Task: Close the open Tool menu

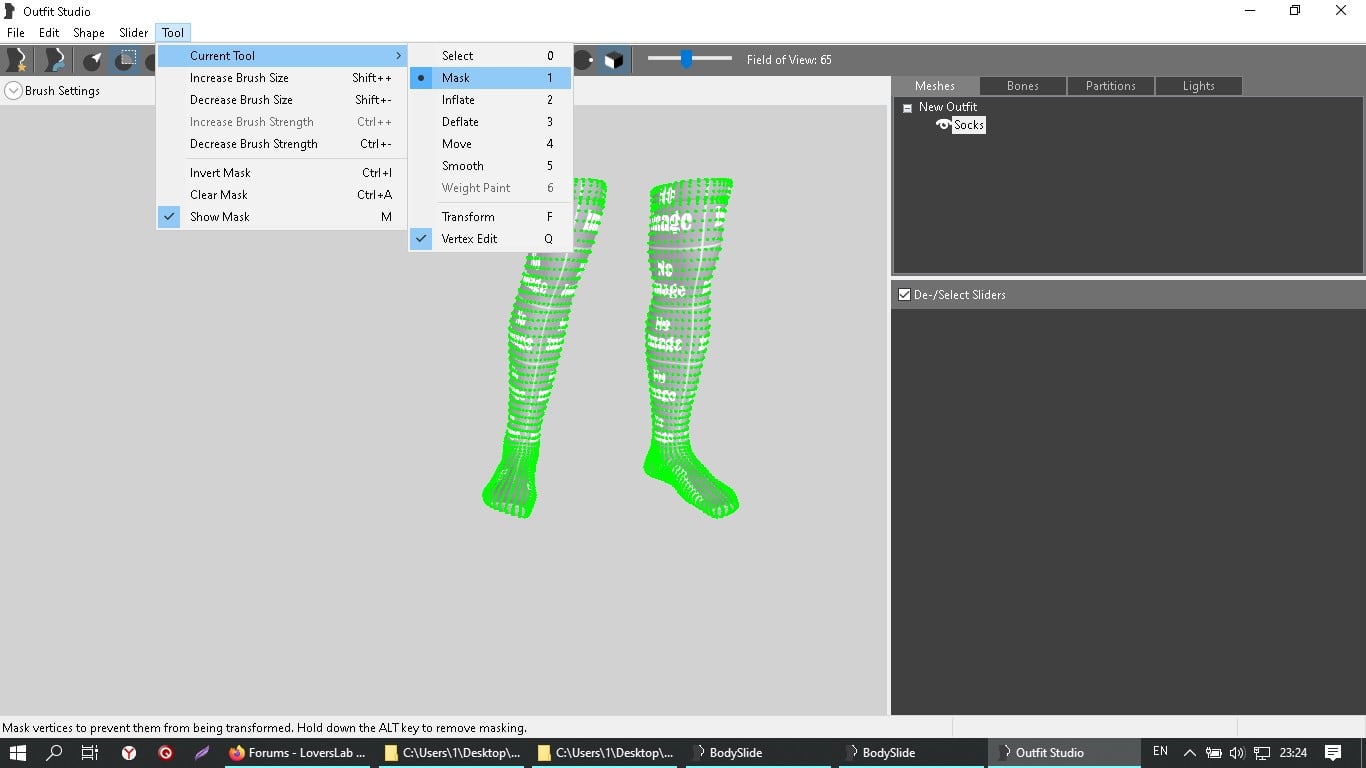Action: (x=173, y=33)
